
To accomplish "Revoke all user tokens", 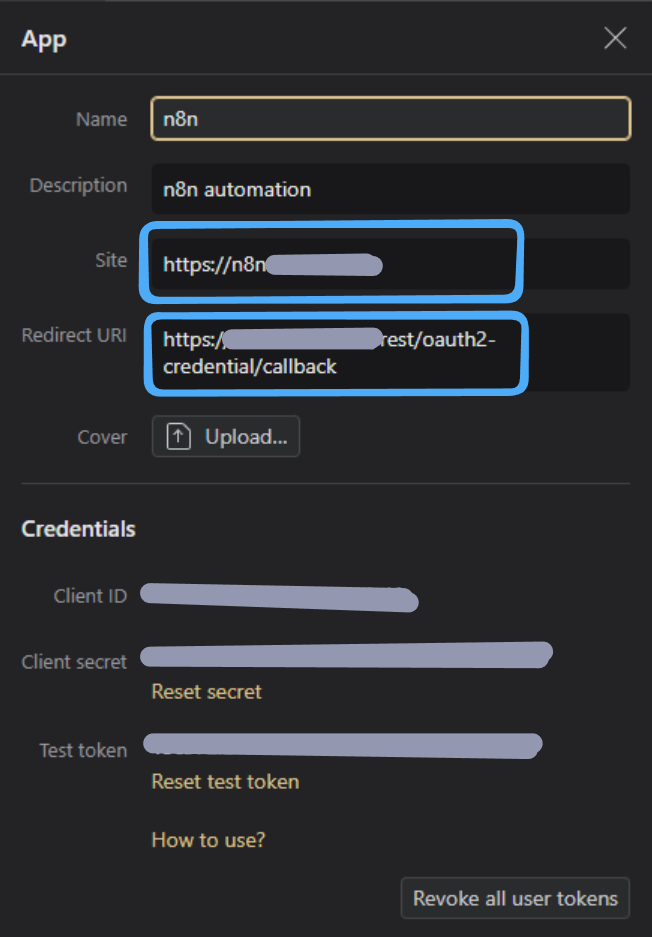I will pos(515,898).
